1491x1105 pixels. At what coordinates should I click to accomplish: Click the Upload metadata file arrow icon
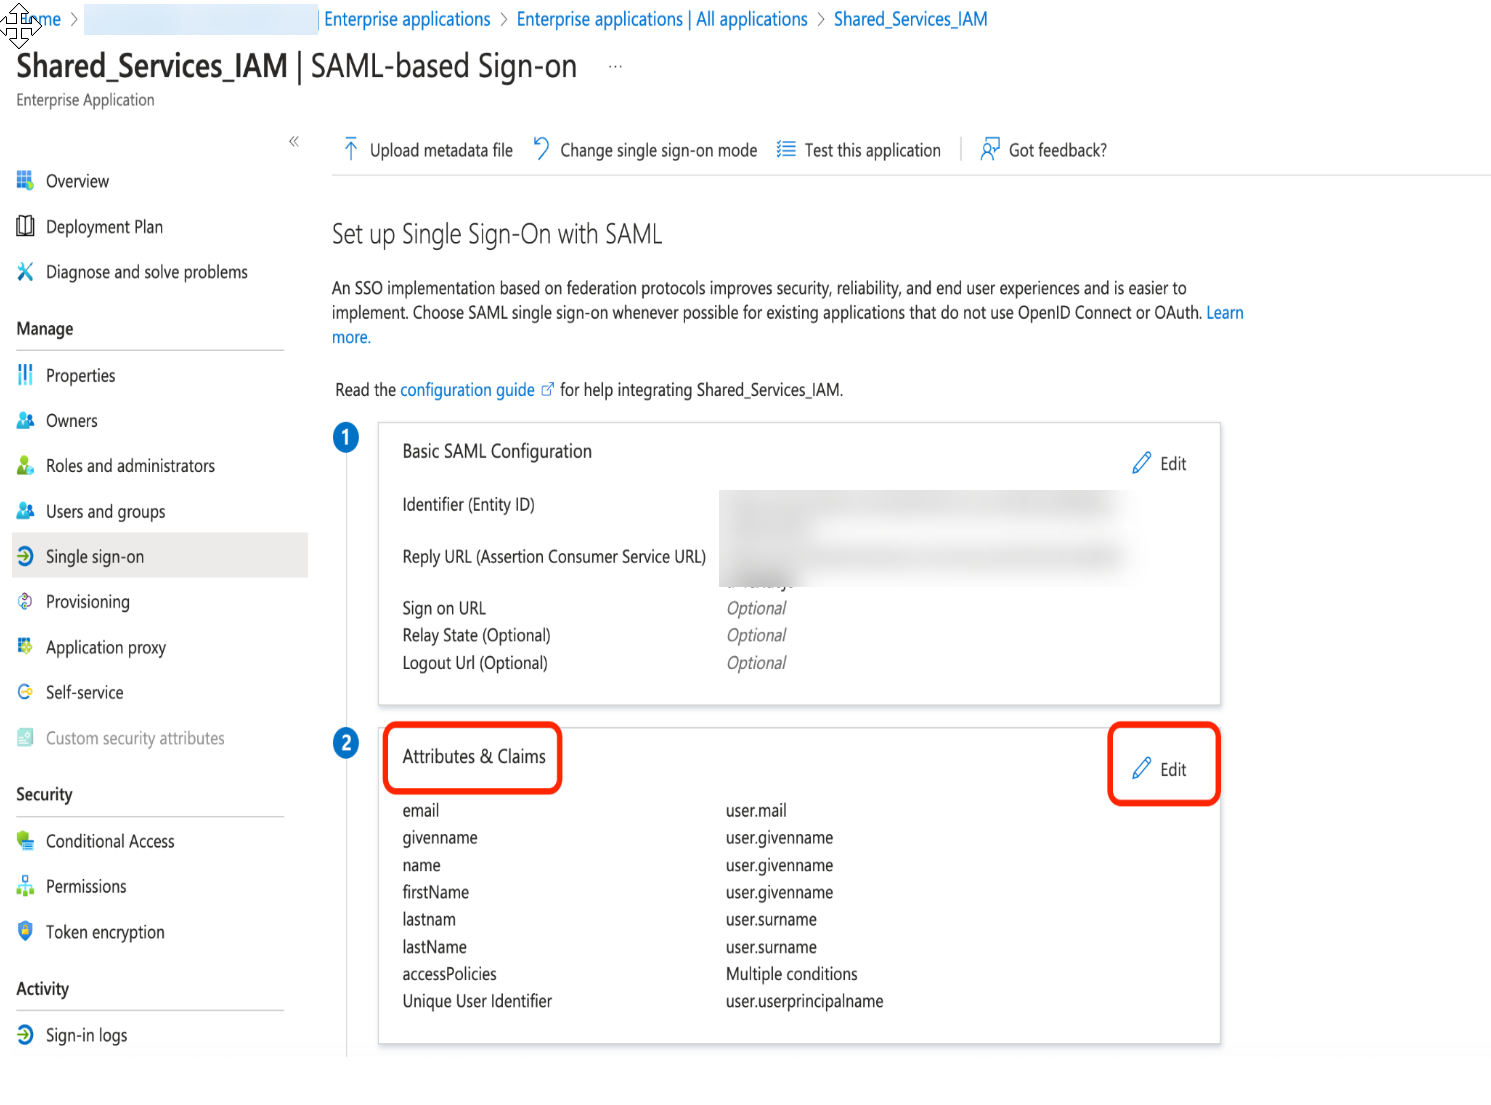[x=351, y=150]
